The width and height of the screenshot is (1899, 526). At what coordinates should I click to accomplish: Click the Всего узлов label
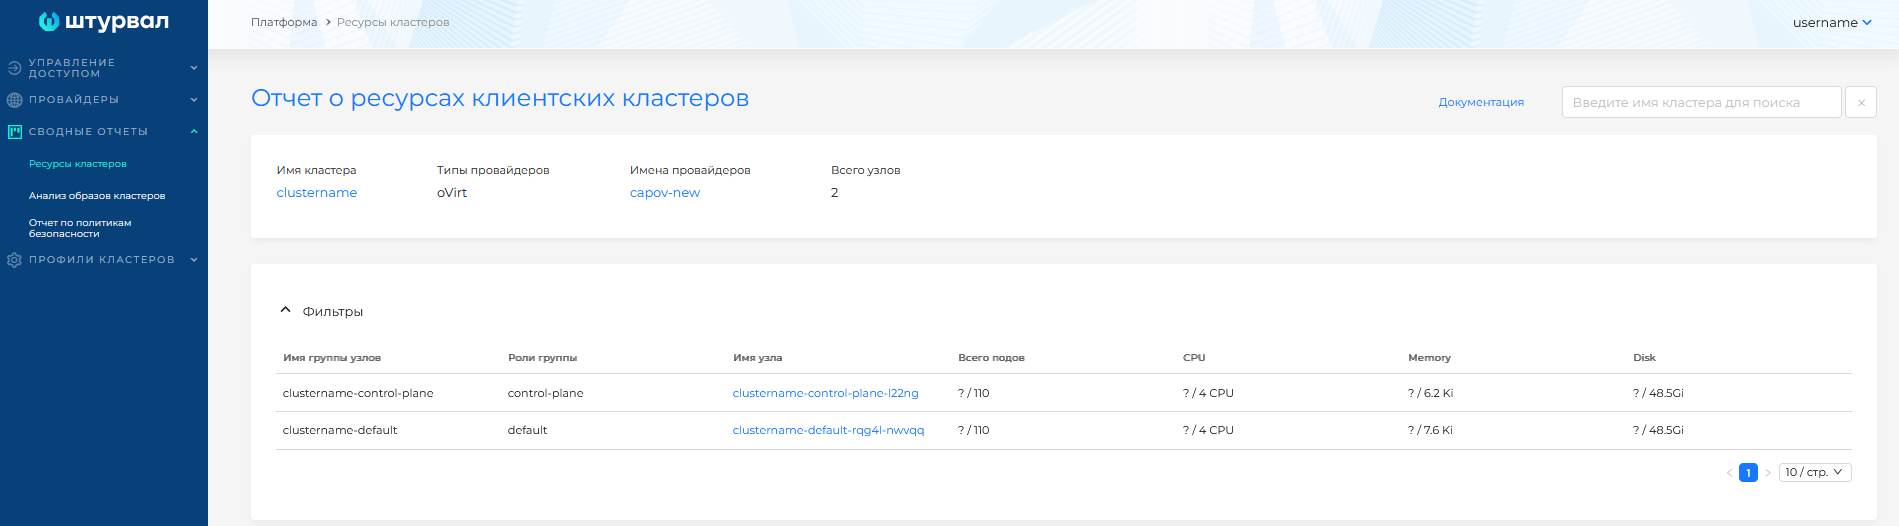point(865,170)
